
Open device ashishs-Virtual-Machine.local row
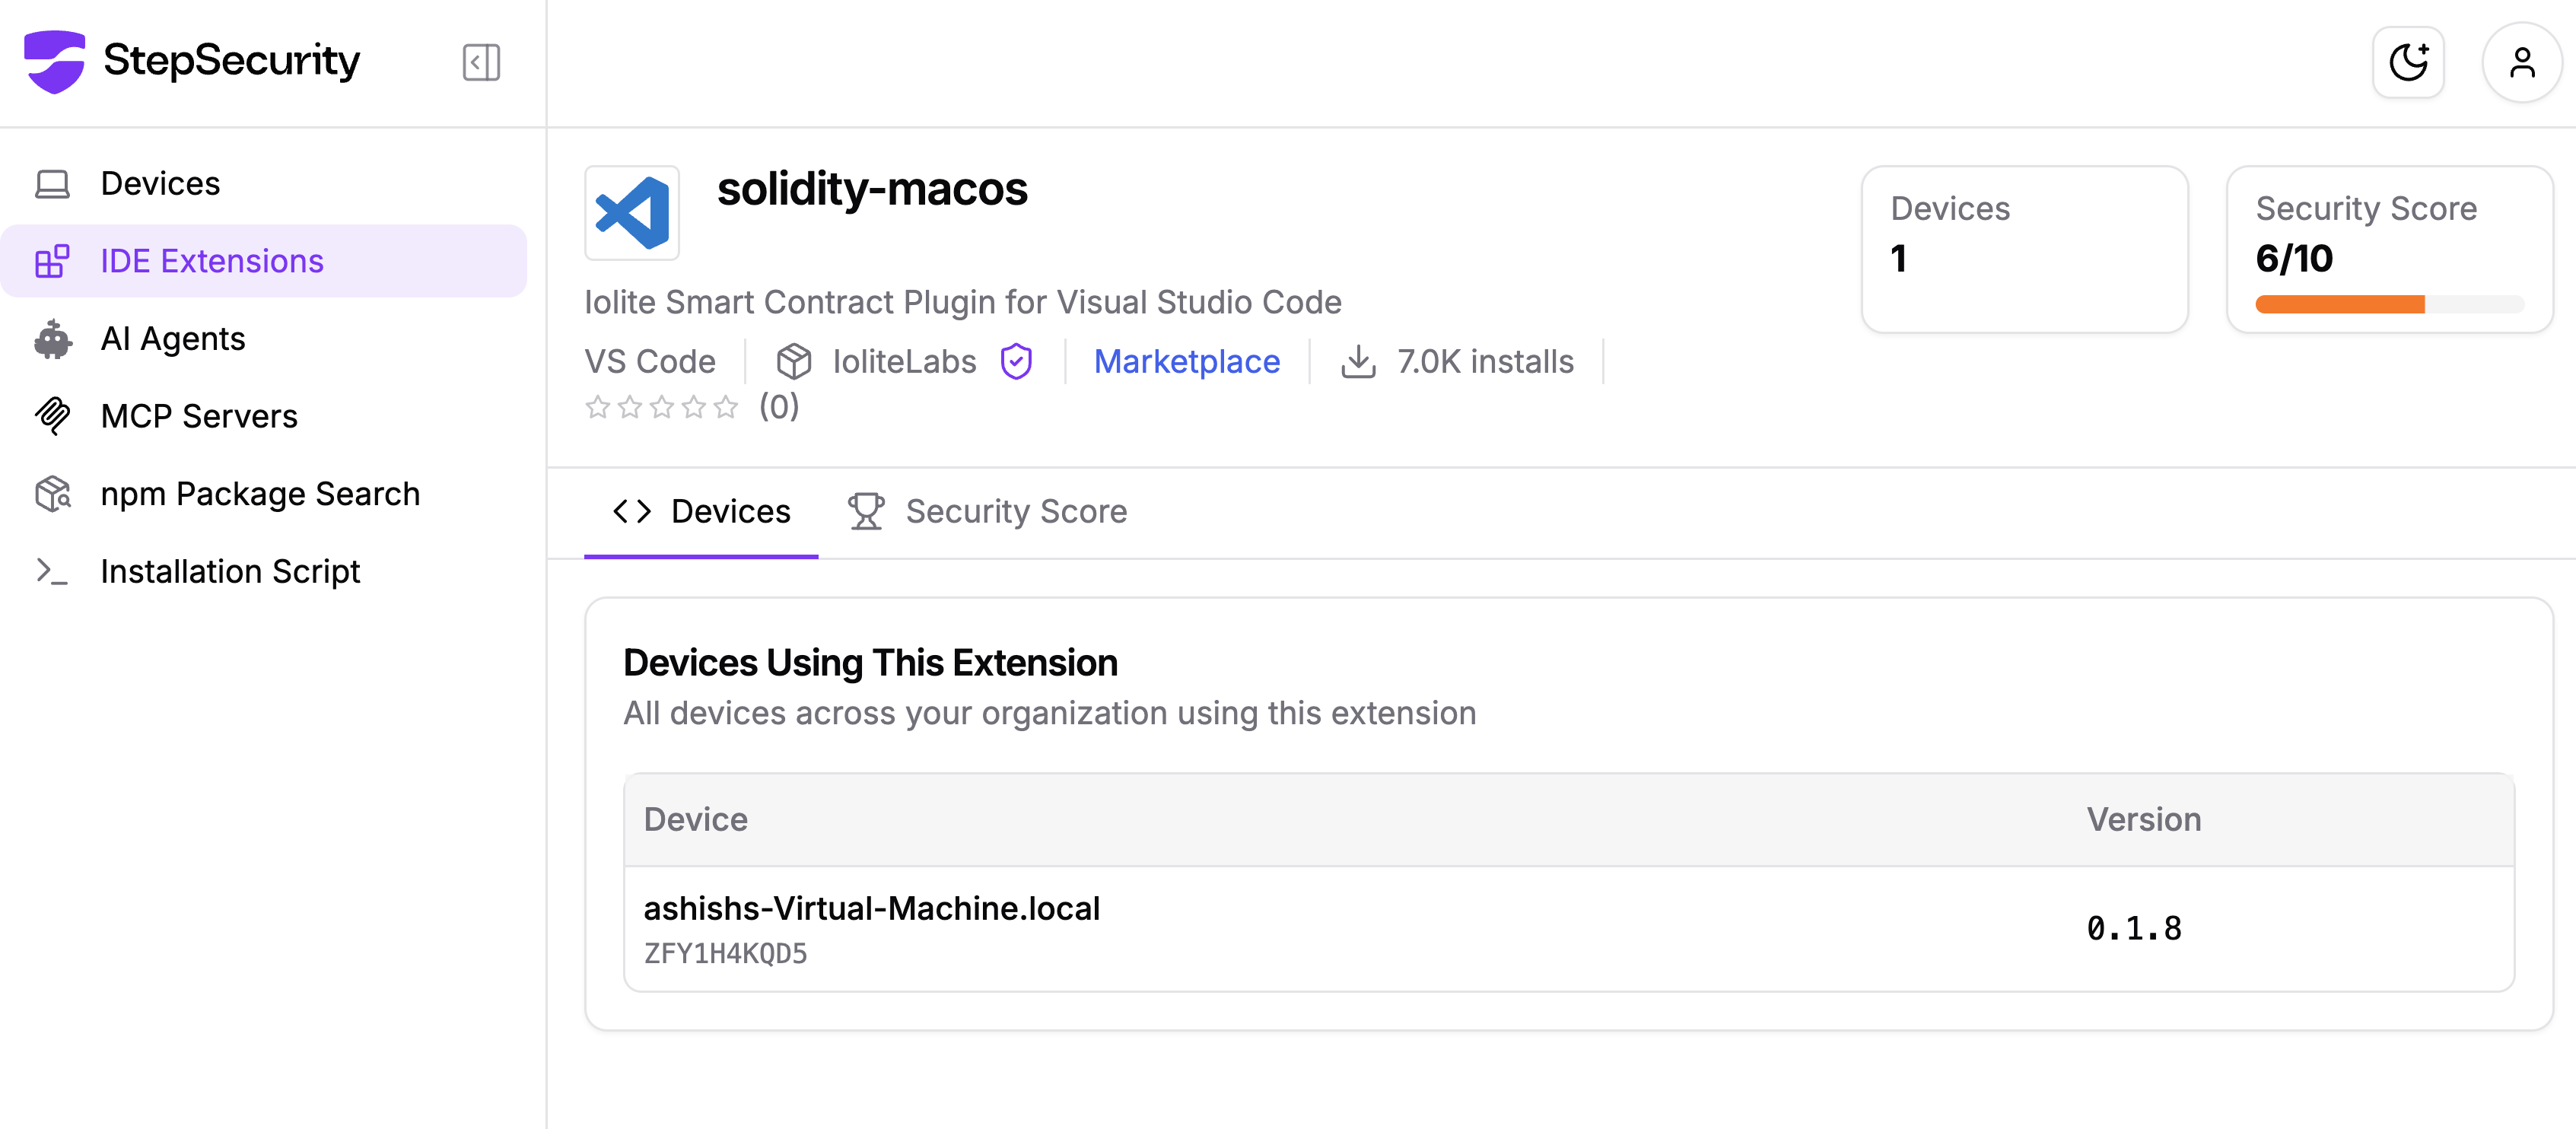click(871, 908)
